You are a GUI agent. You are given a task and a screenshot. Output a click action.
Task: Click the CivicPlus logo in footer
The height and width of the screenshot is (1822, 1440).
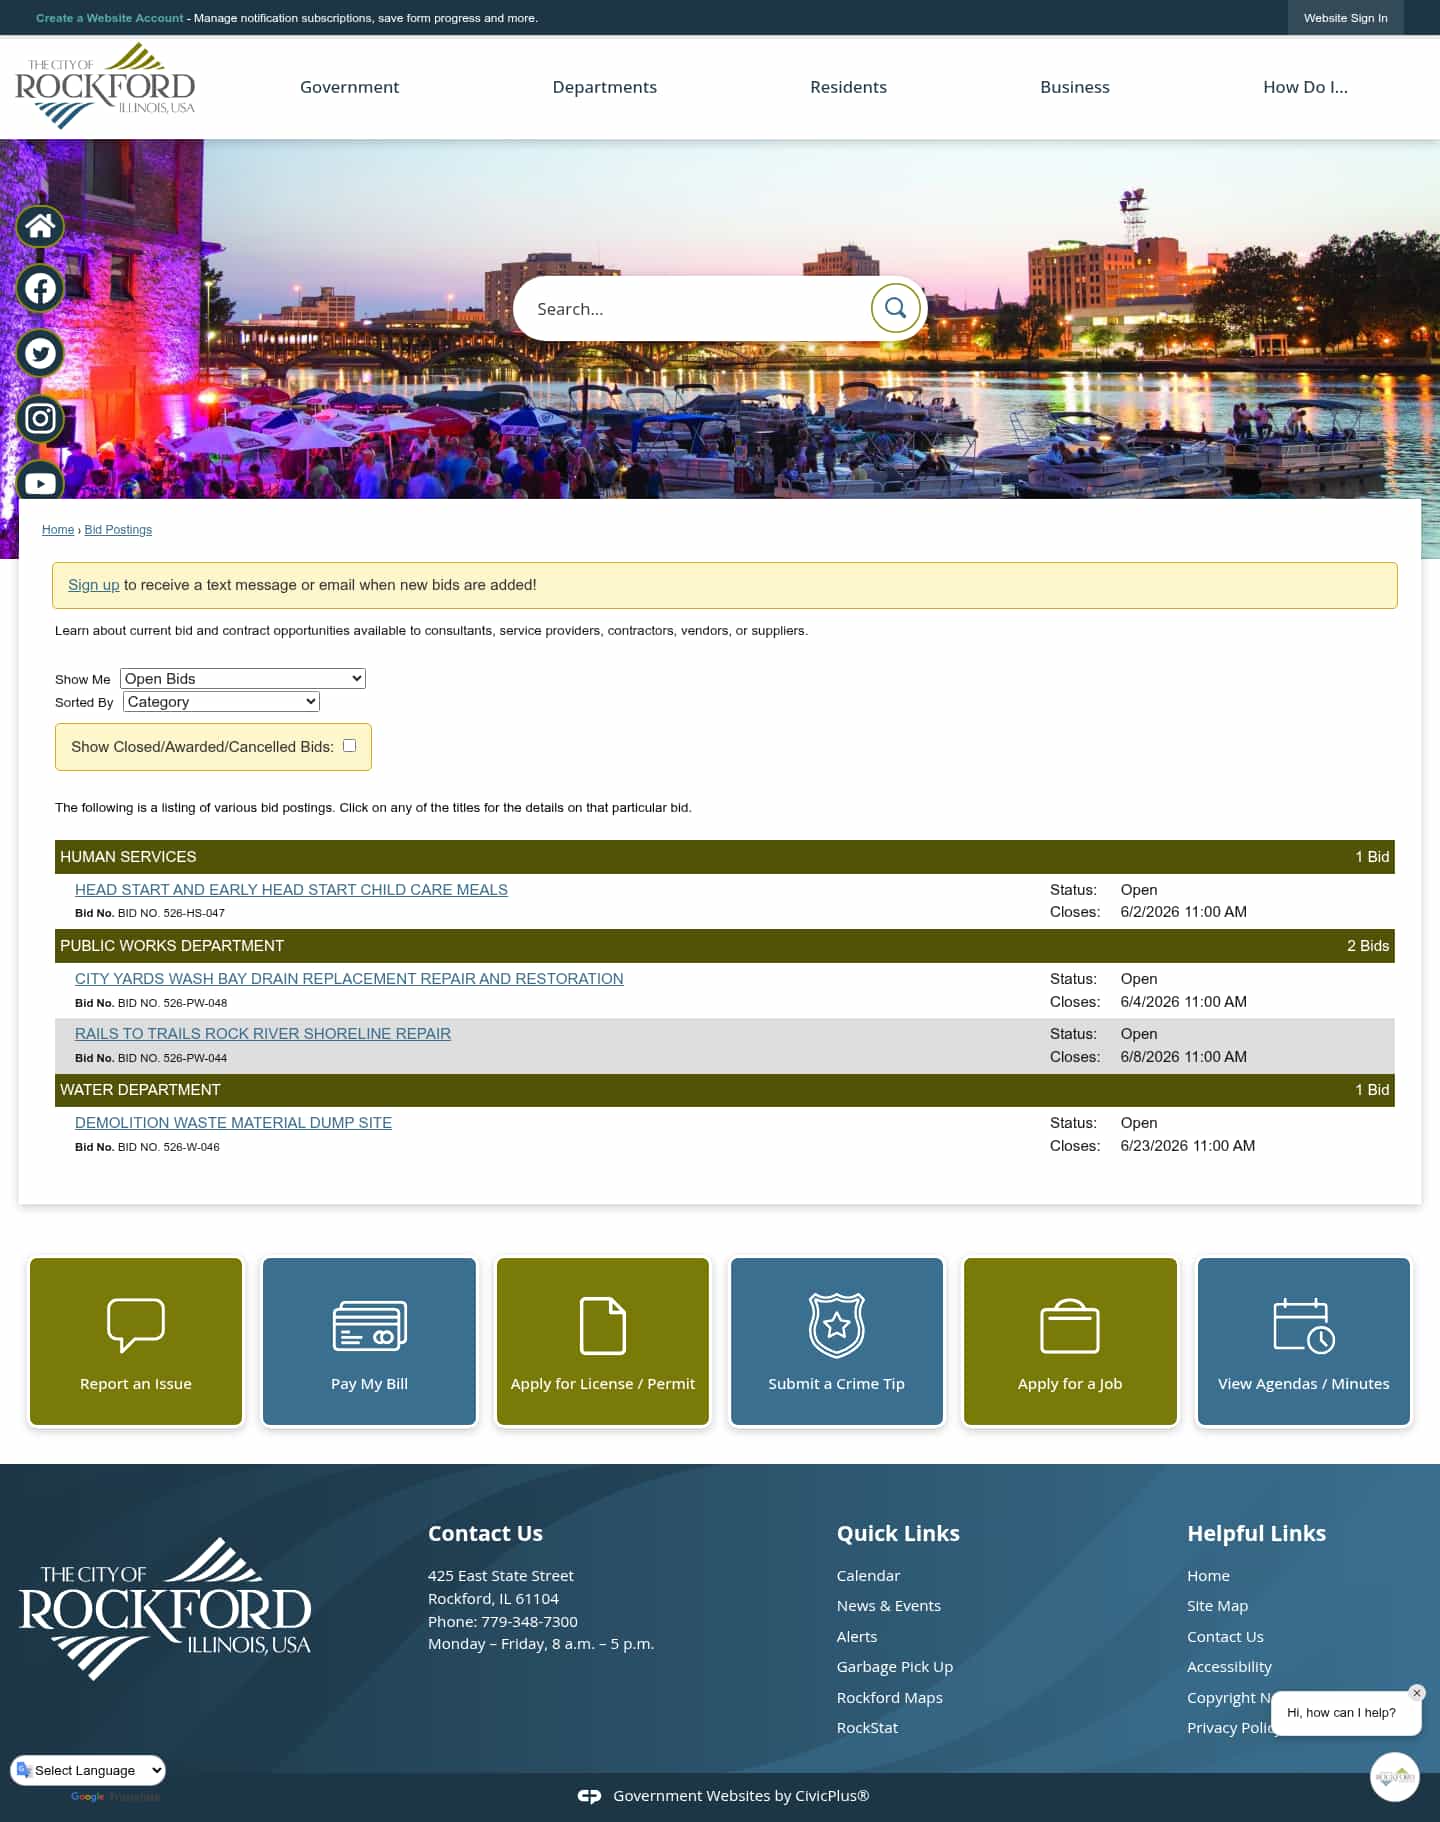pyautogui.click(x=589, y=1796)
